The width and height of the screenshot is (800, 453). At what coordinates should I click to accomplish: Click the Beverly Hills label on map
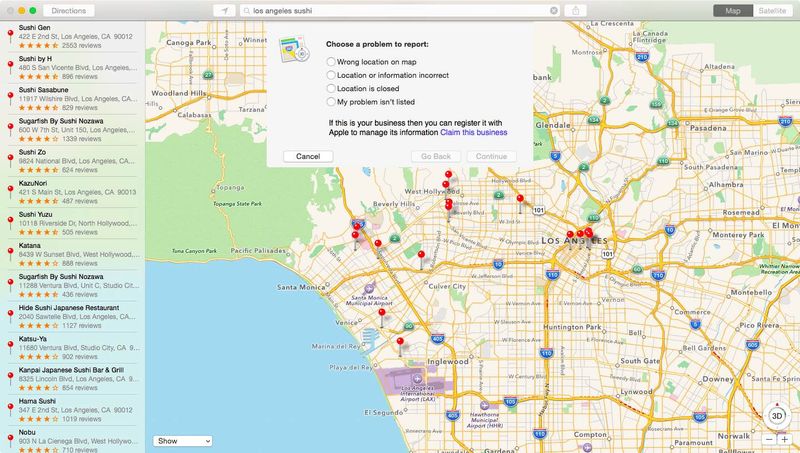[394, 204]
